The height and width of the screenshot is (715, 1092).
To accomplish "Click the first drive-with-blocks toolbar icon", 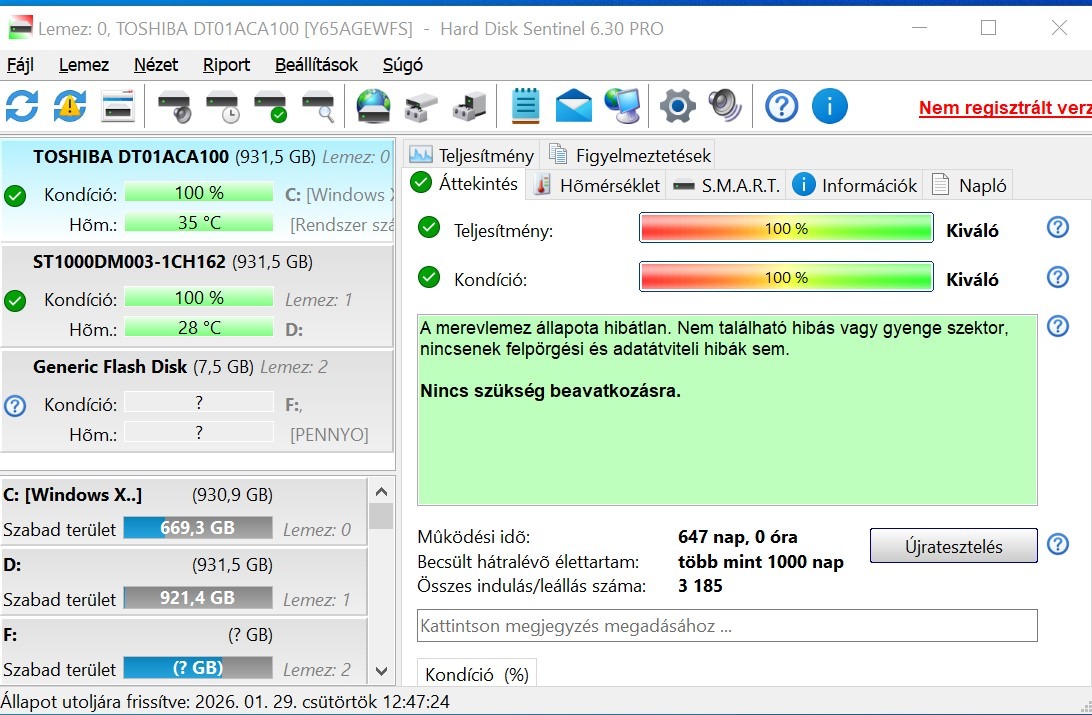I will pyautogui.click(x=421, y=107).
